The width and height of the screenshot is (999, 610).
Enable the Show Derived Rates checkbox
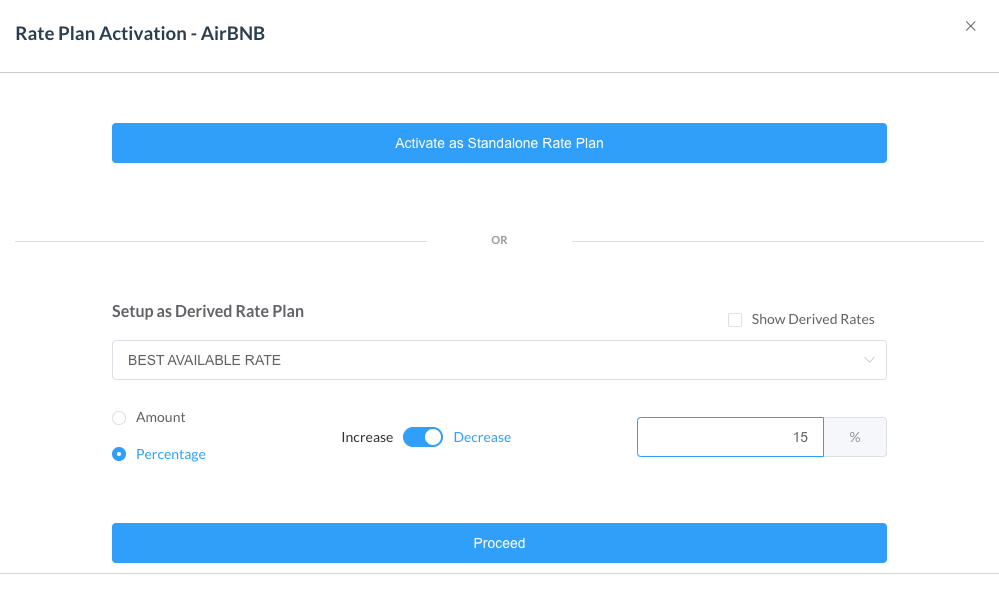735,319
